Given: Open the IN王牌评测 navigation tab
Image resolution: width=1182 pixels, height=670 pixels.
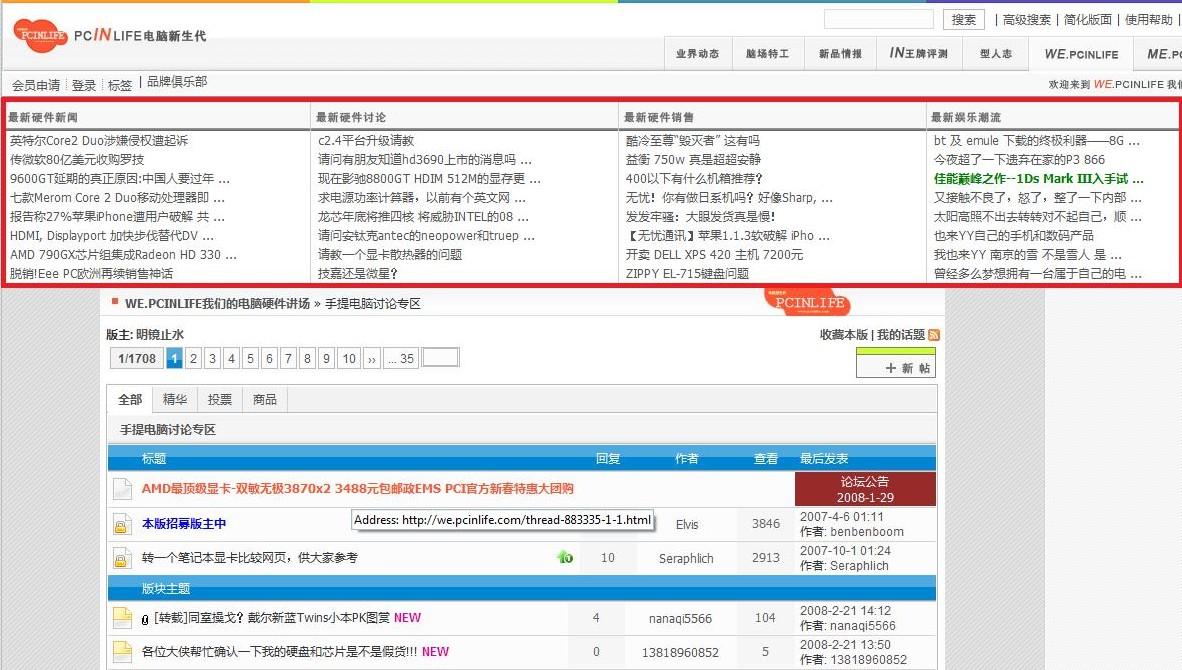Looking at the screenshot, I should (x=918, y=54).
